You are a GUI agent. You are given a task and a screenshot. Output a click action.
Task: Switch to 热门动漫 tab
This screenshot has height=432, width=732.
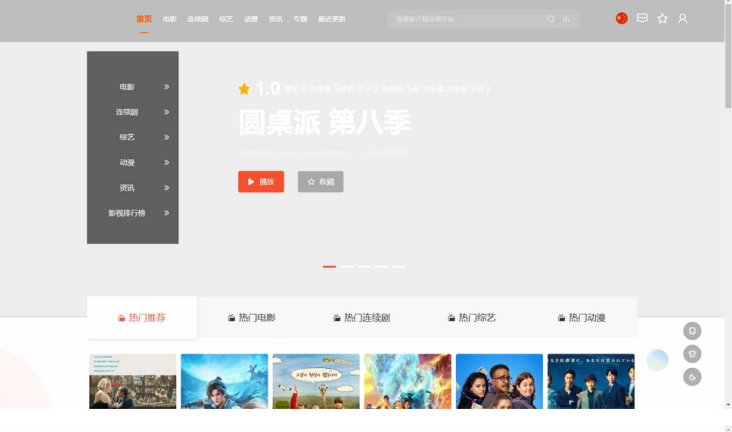click(x=582, y=318)
